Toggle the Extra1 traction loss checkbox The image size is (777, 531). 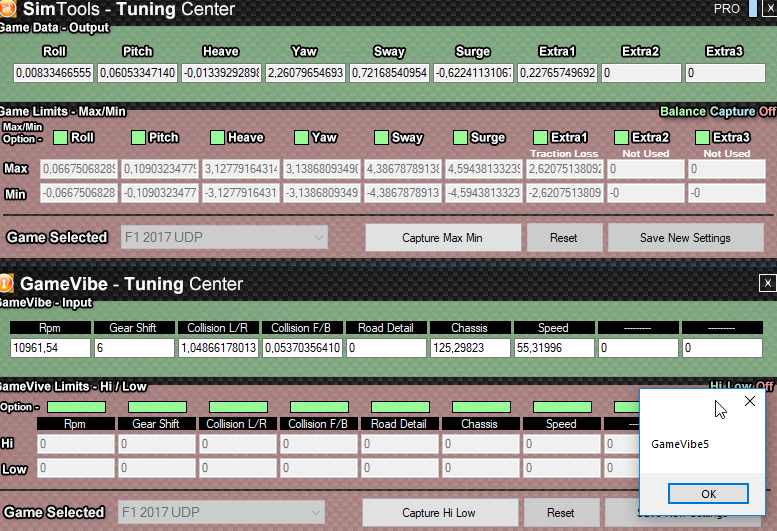click(540, 138)
